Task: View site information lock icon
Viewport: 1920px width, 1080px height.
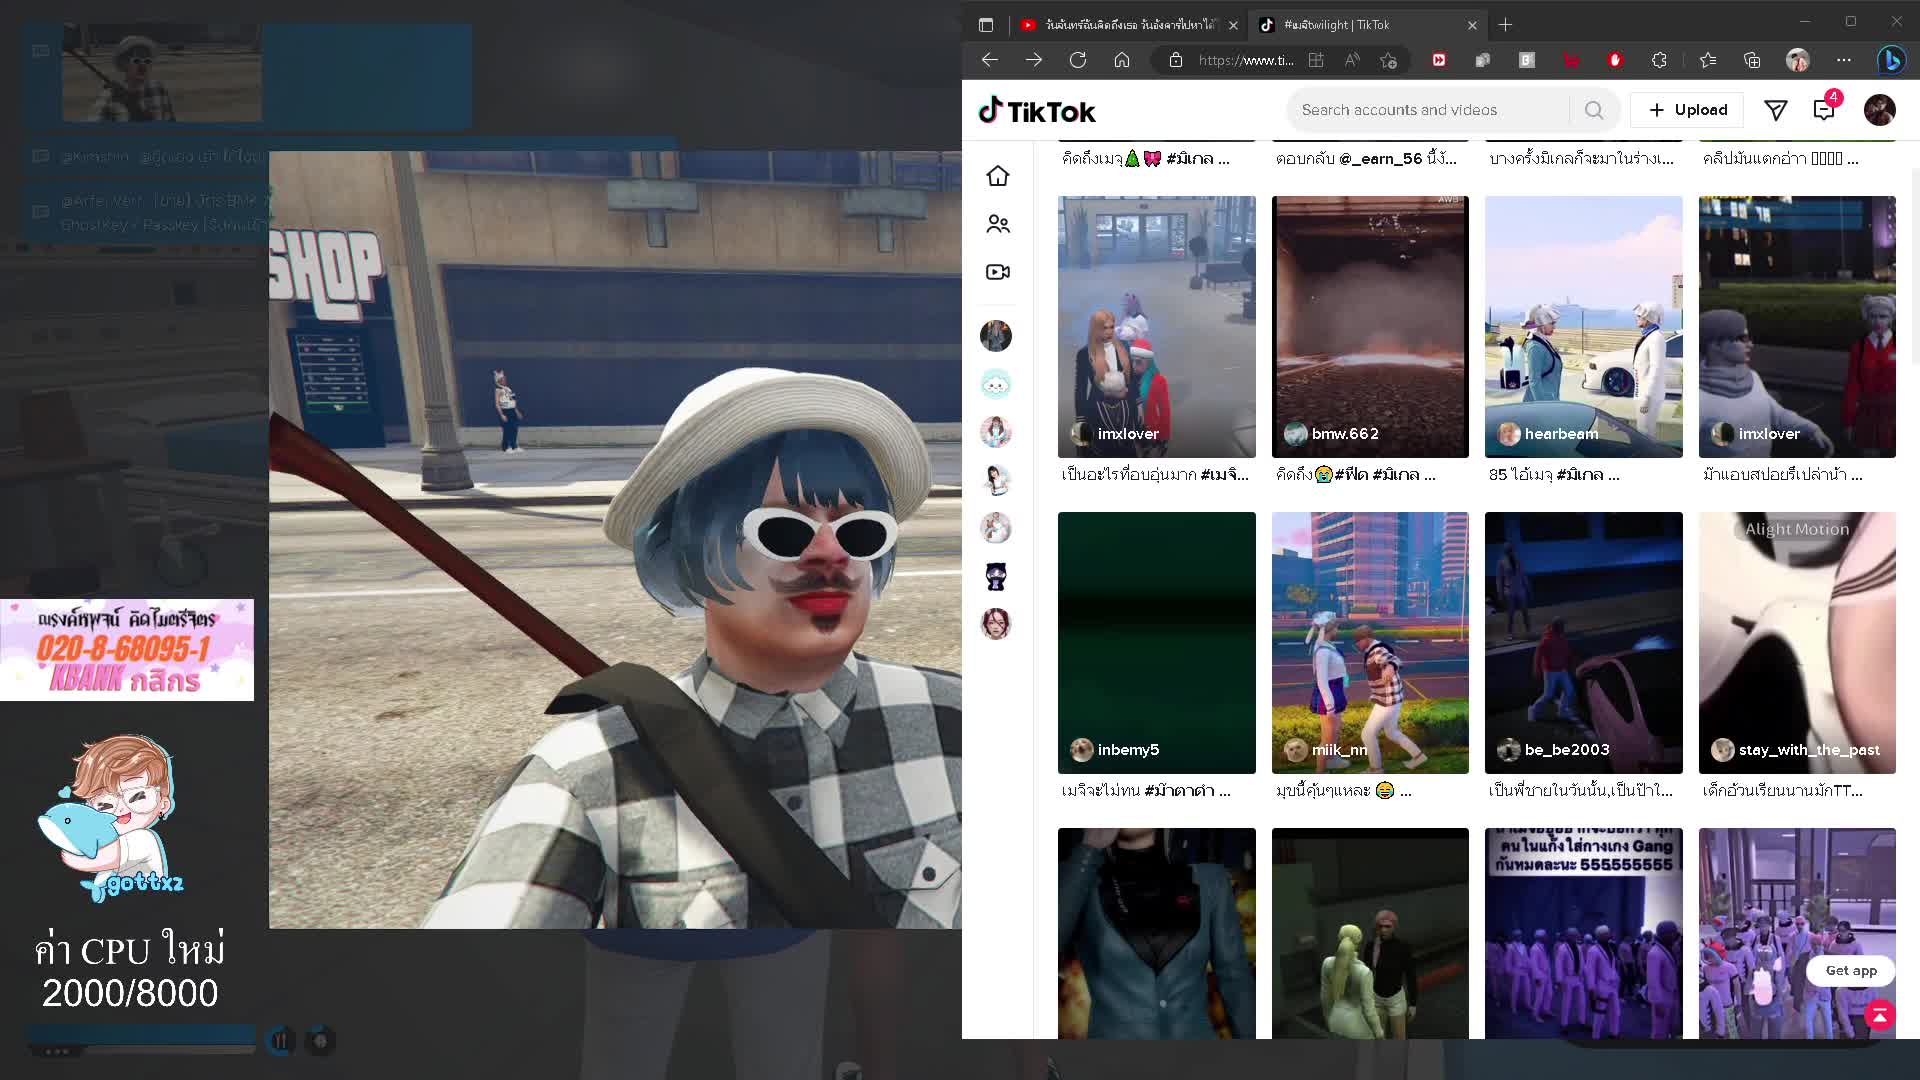Action: 1176,60
